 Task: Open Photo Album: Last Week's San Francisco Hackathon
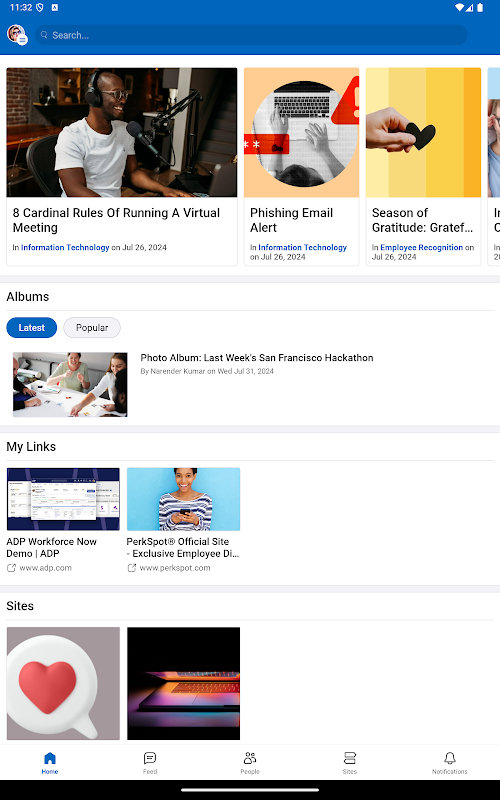pyautogui.click(x=257, y=358)
